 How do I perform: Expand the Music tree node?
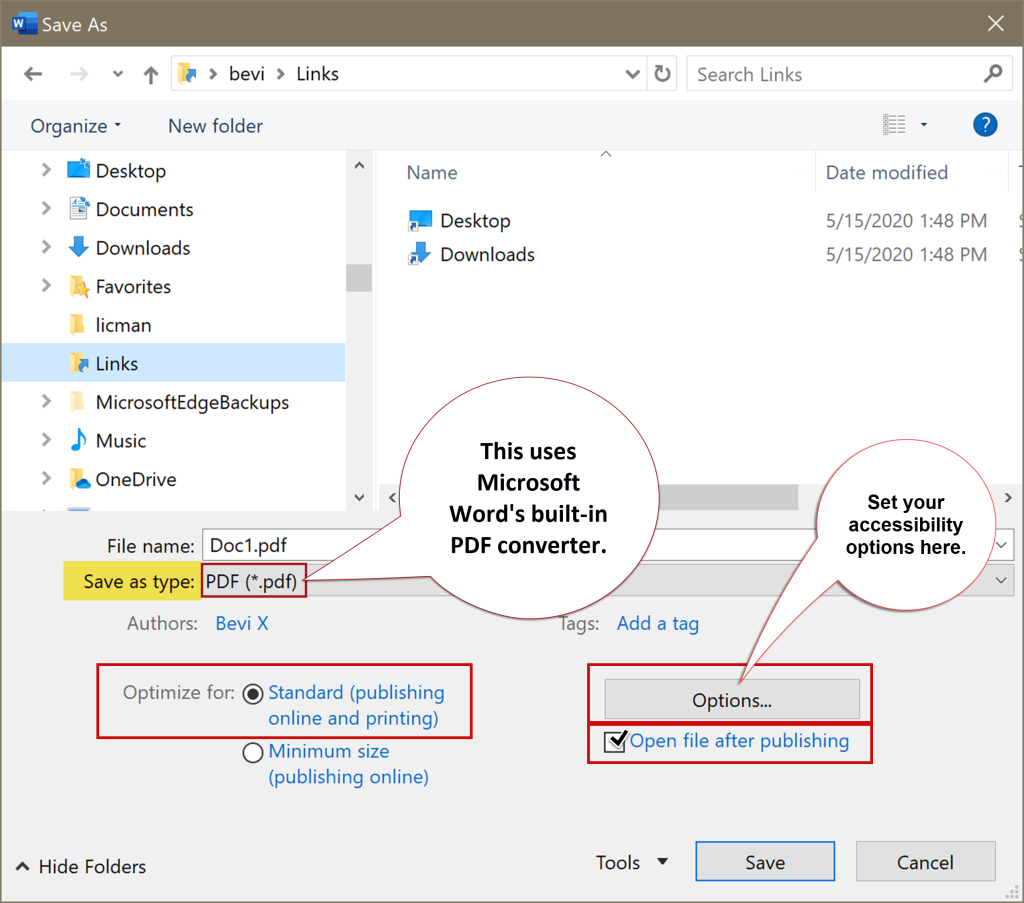pyautogui.click(x=46, y=440)
